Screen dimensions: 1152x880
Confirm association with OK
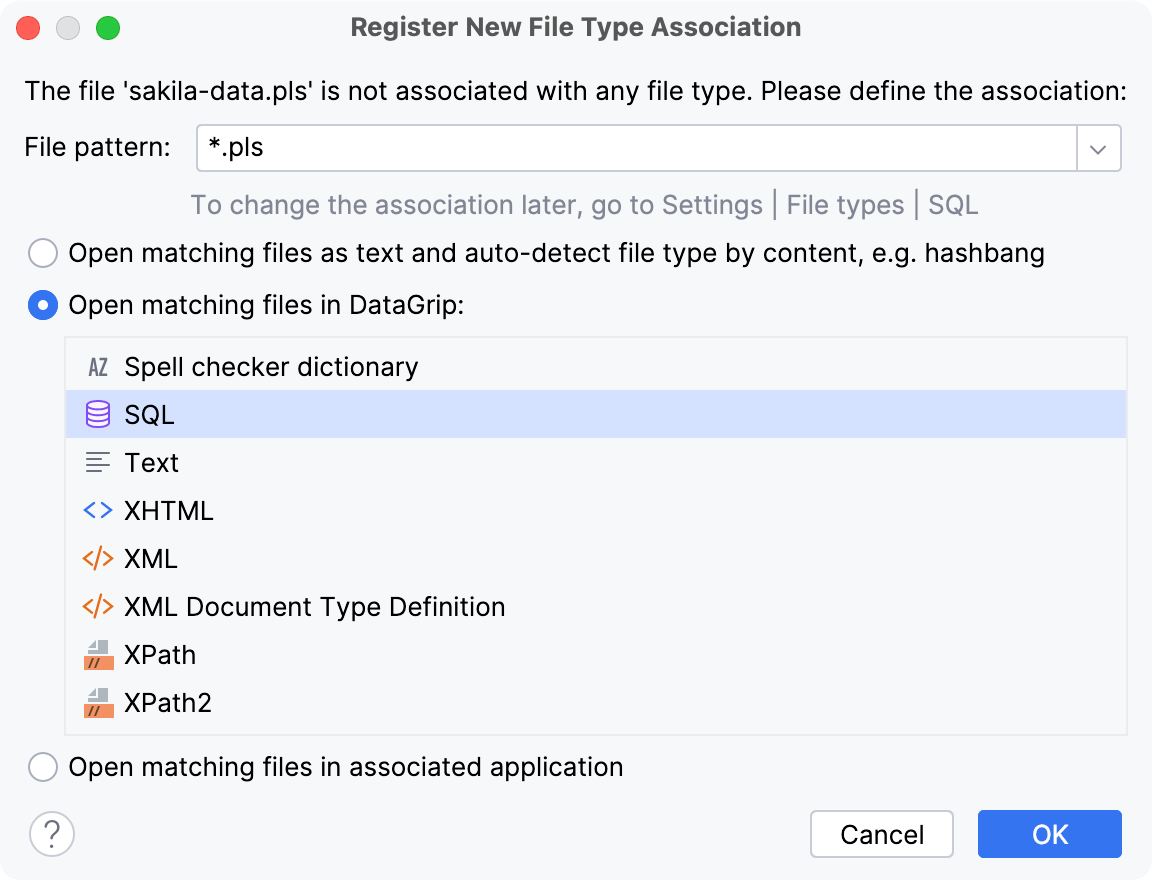[x=1049, y=834]
